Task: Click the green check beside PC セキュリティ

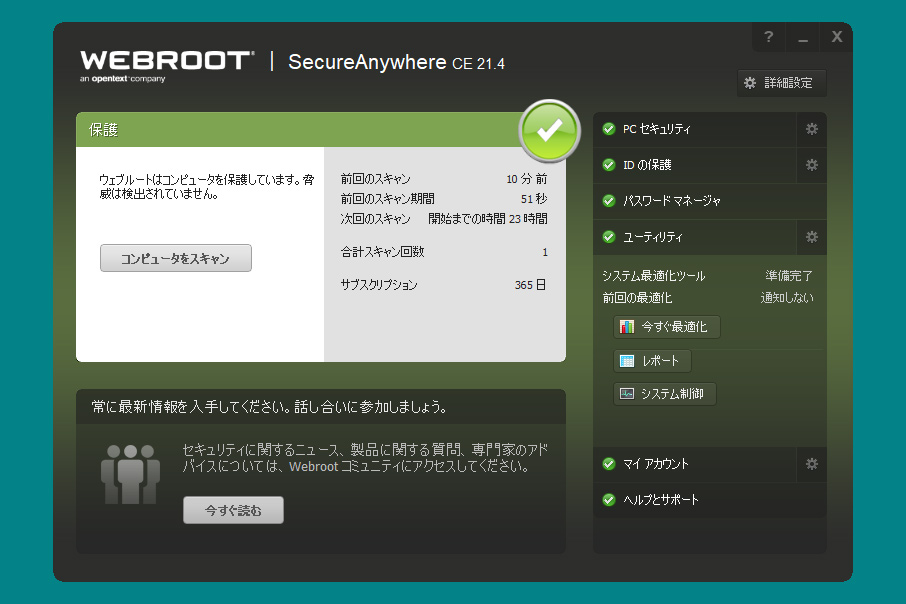Action: tap(609, 129)
